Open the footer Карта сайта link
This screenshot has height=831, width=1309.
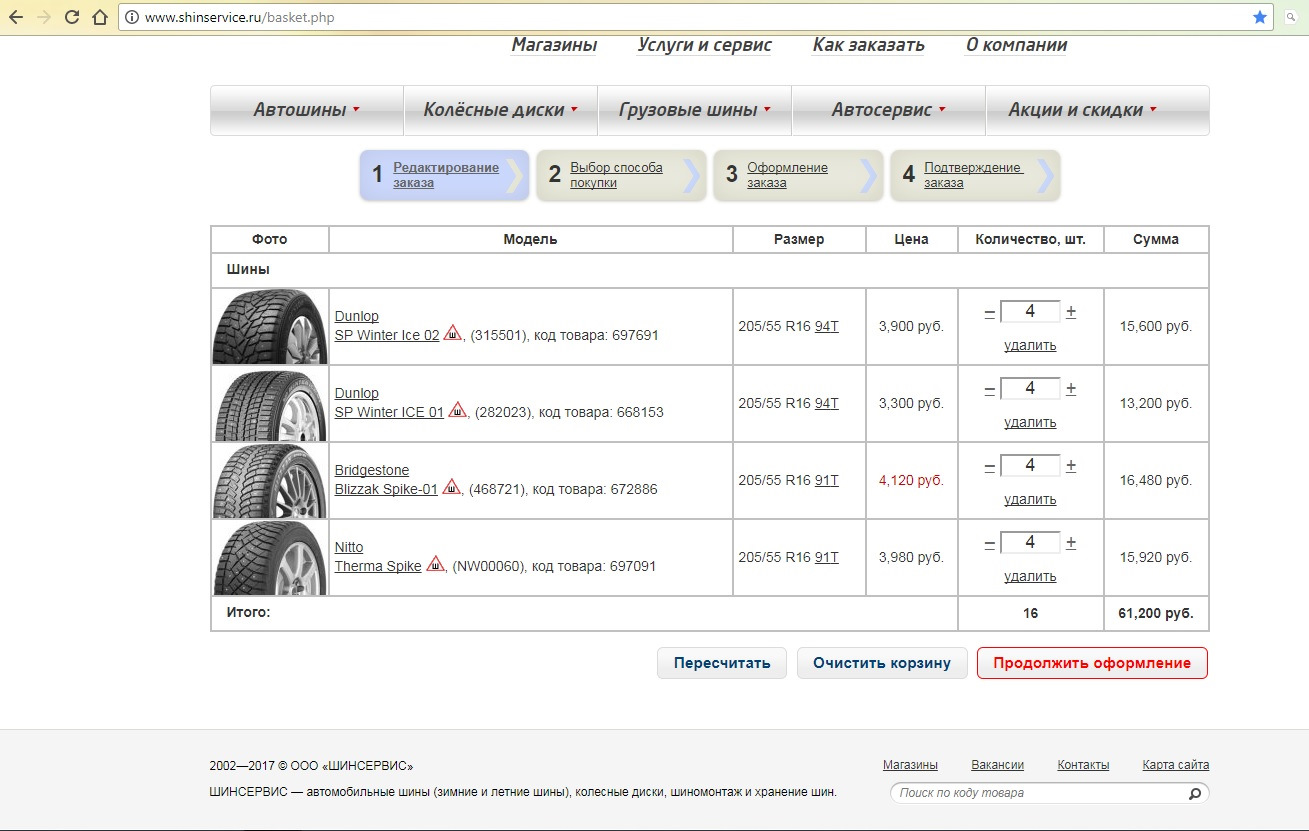(1176, 765)
